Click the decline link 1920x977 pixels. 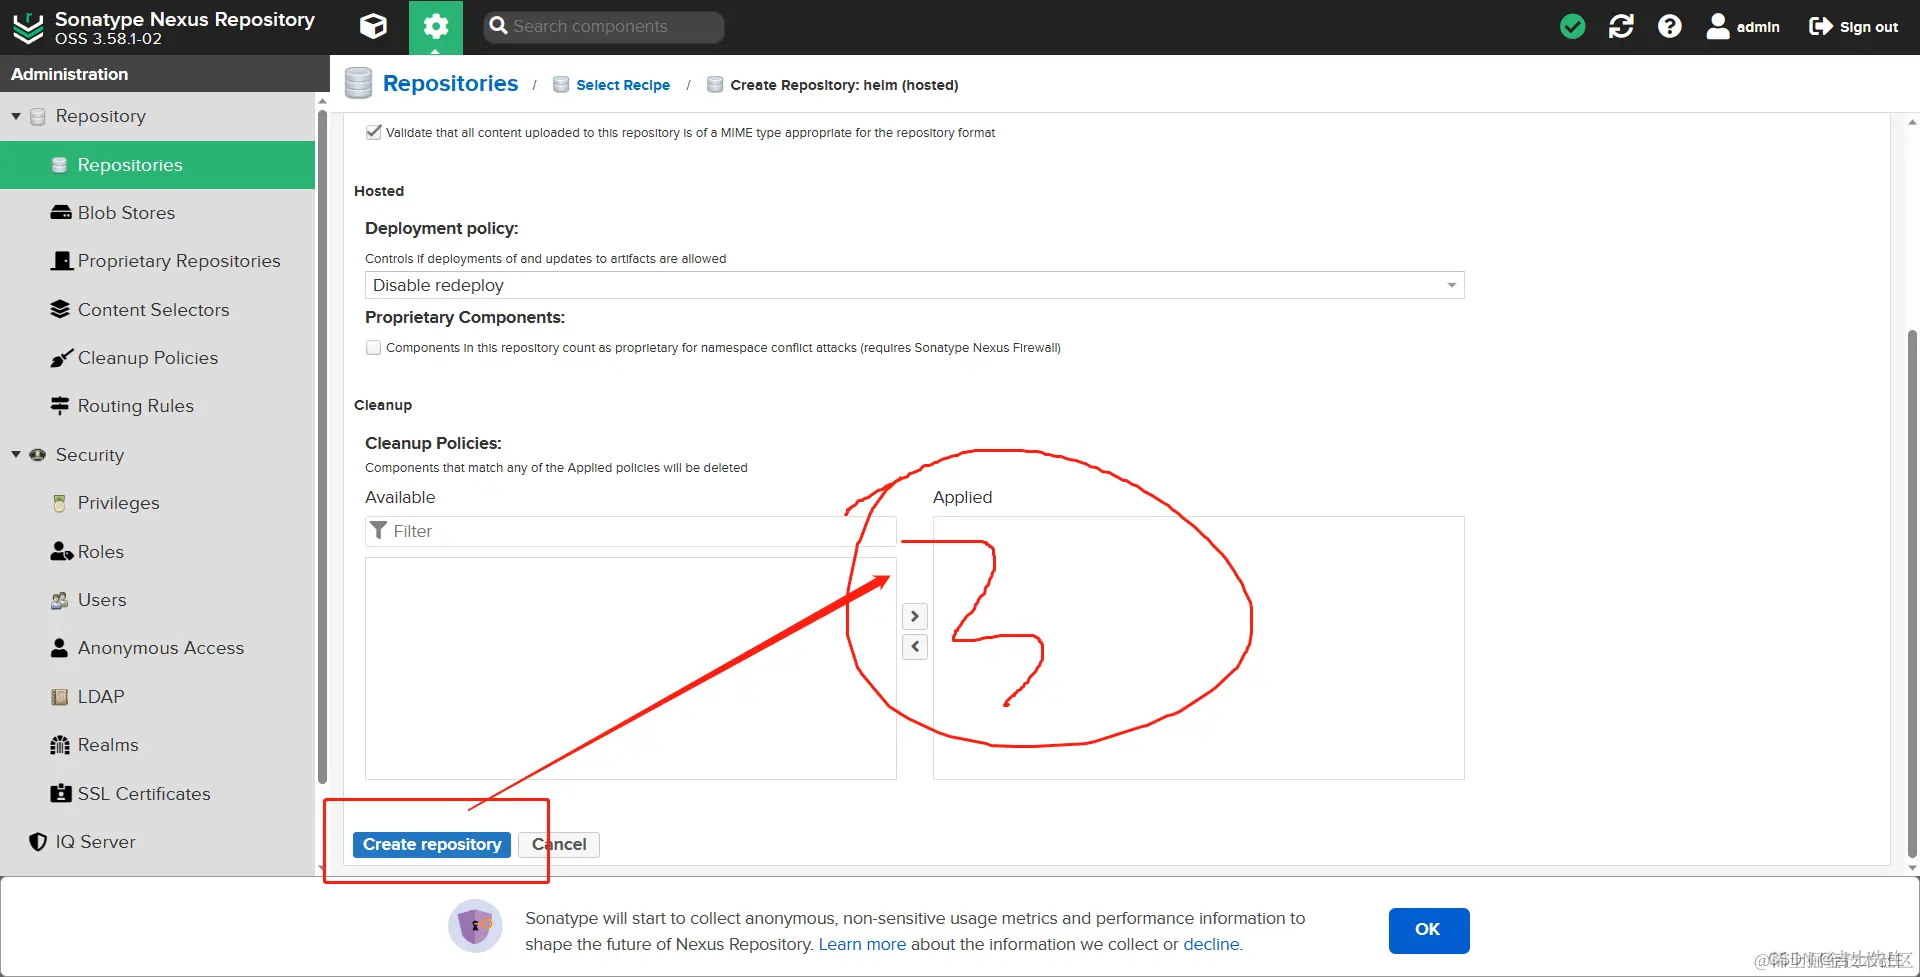pos(1211,944)
